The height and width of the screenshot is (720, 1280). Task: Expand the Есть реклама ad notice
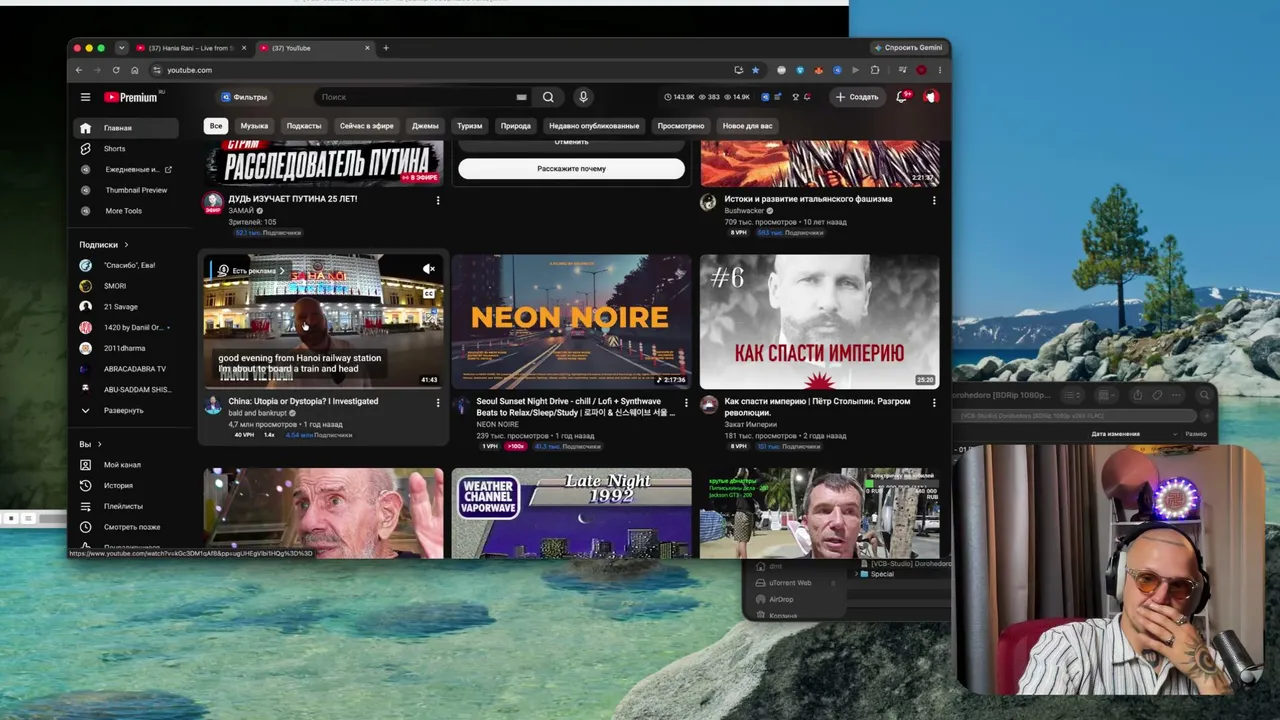(x=253, y=271)
